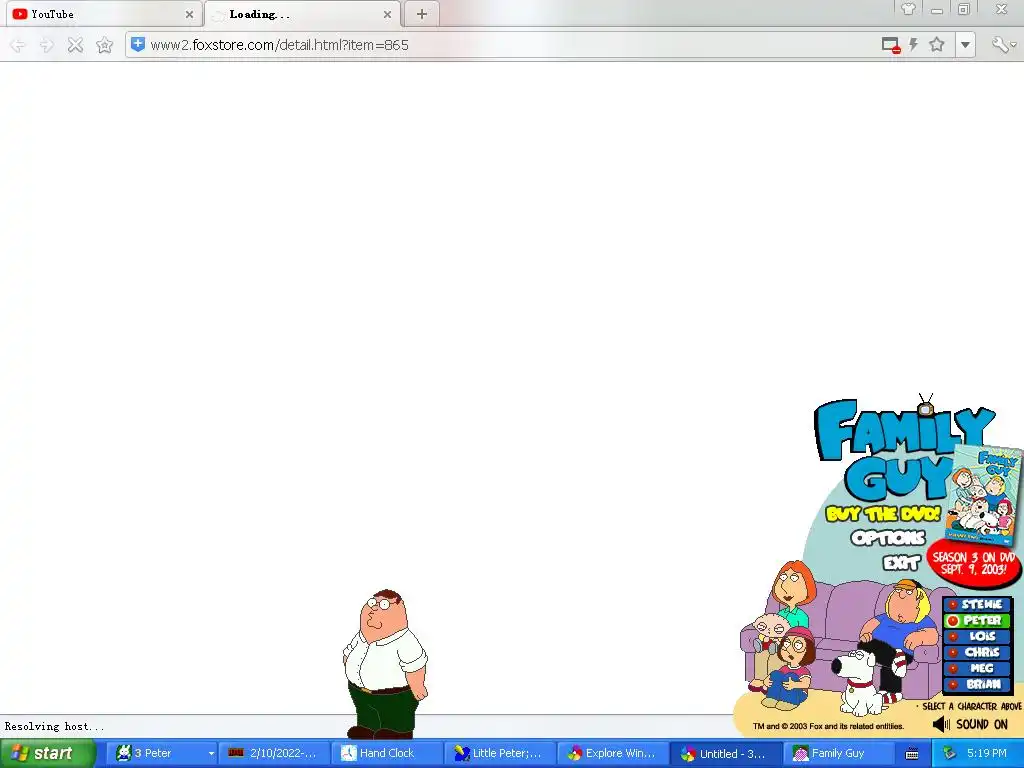1024x768 pixels.
Task: Switch to Explore Win... taskbar window
Action: (613, 753)
